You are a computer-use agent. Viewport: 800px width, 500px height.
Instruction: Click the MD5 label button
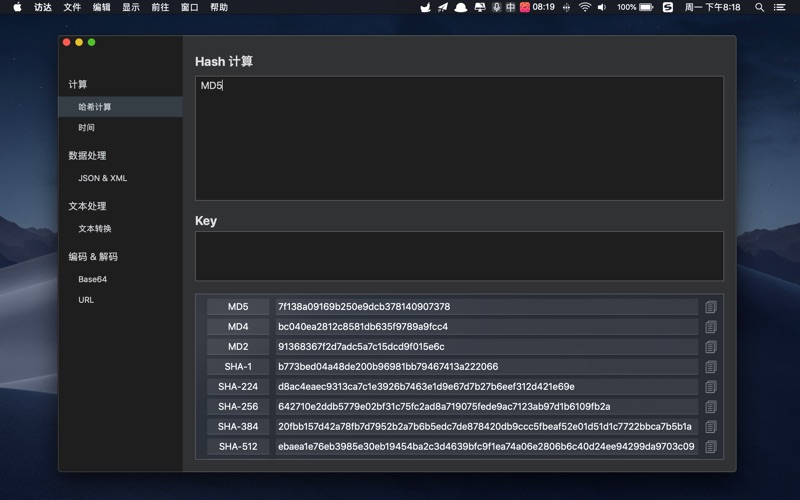[x=238, y=307]
